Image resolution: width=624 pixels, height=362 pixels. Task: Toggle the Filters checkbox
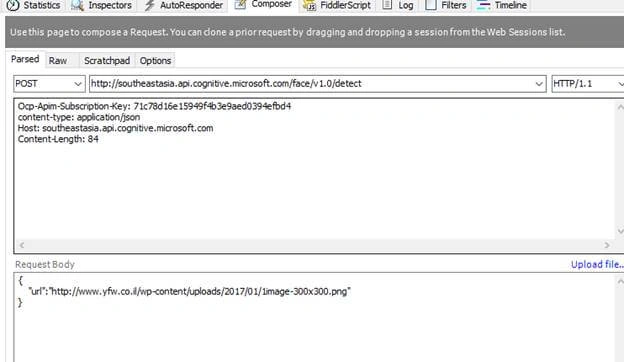click(431, 5)
